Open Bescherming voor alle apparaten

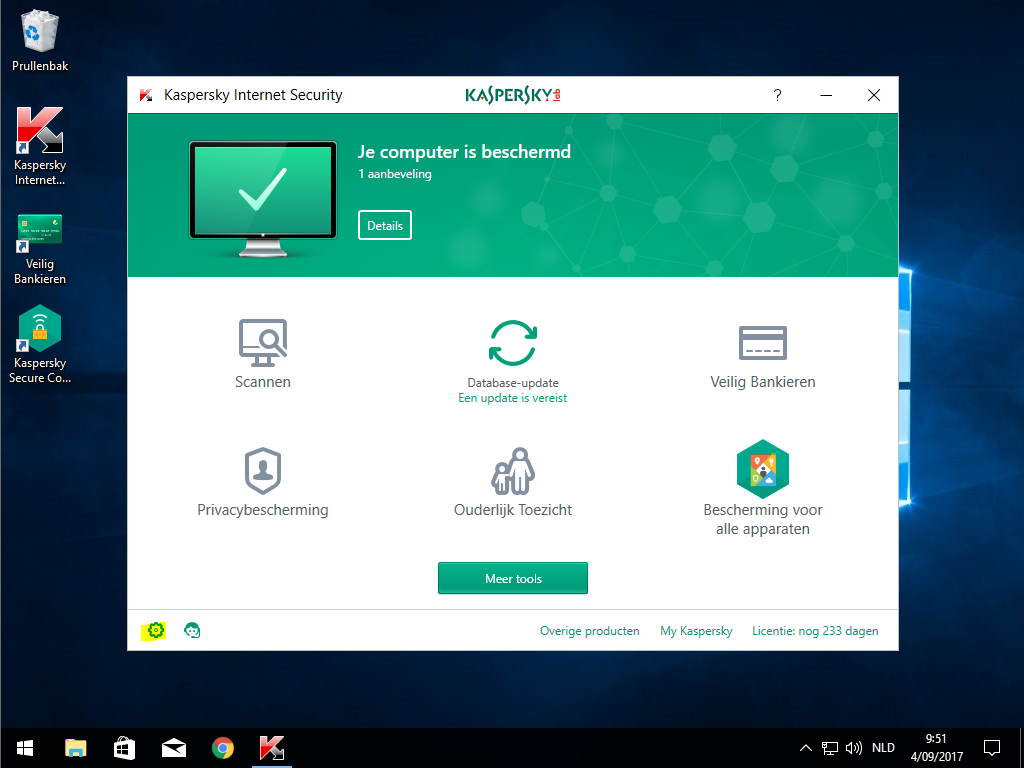tap(762, 488)
